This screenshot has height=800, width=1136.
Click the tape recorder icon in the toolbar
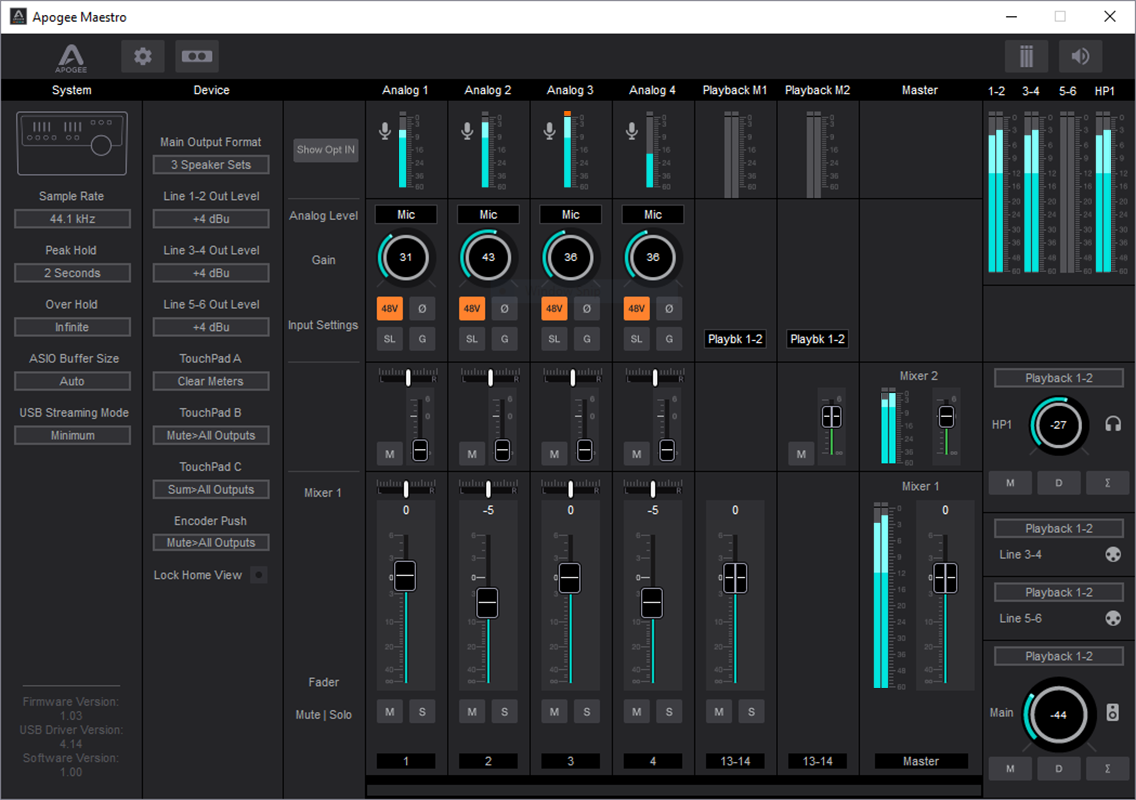[198, 56]
